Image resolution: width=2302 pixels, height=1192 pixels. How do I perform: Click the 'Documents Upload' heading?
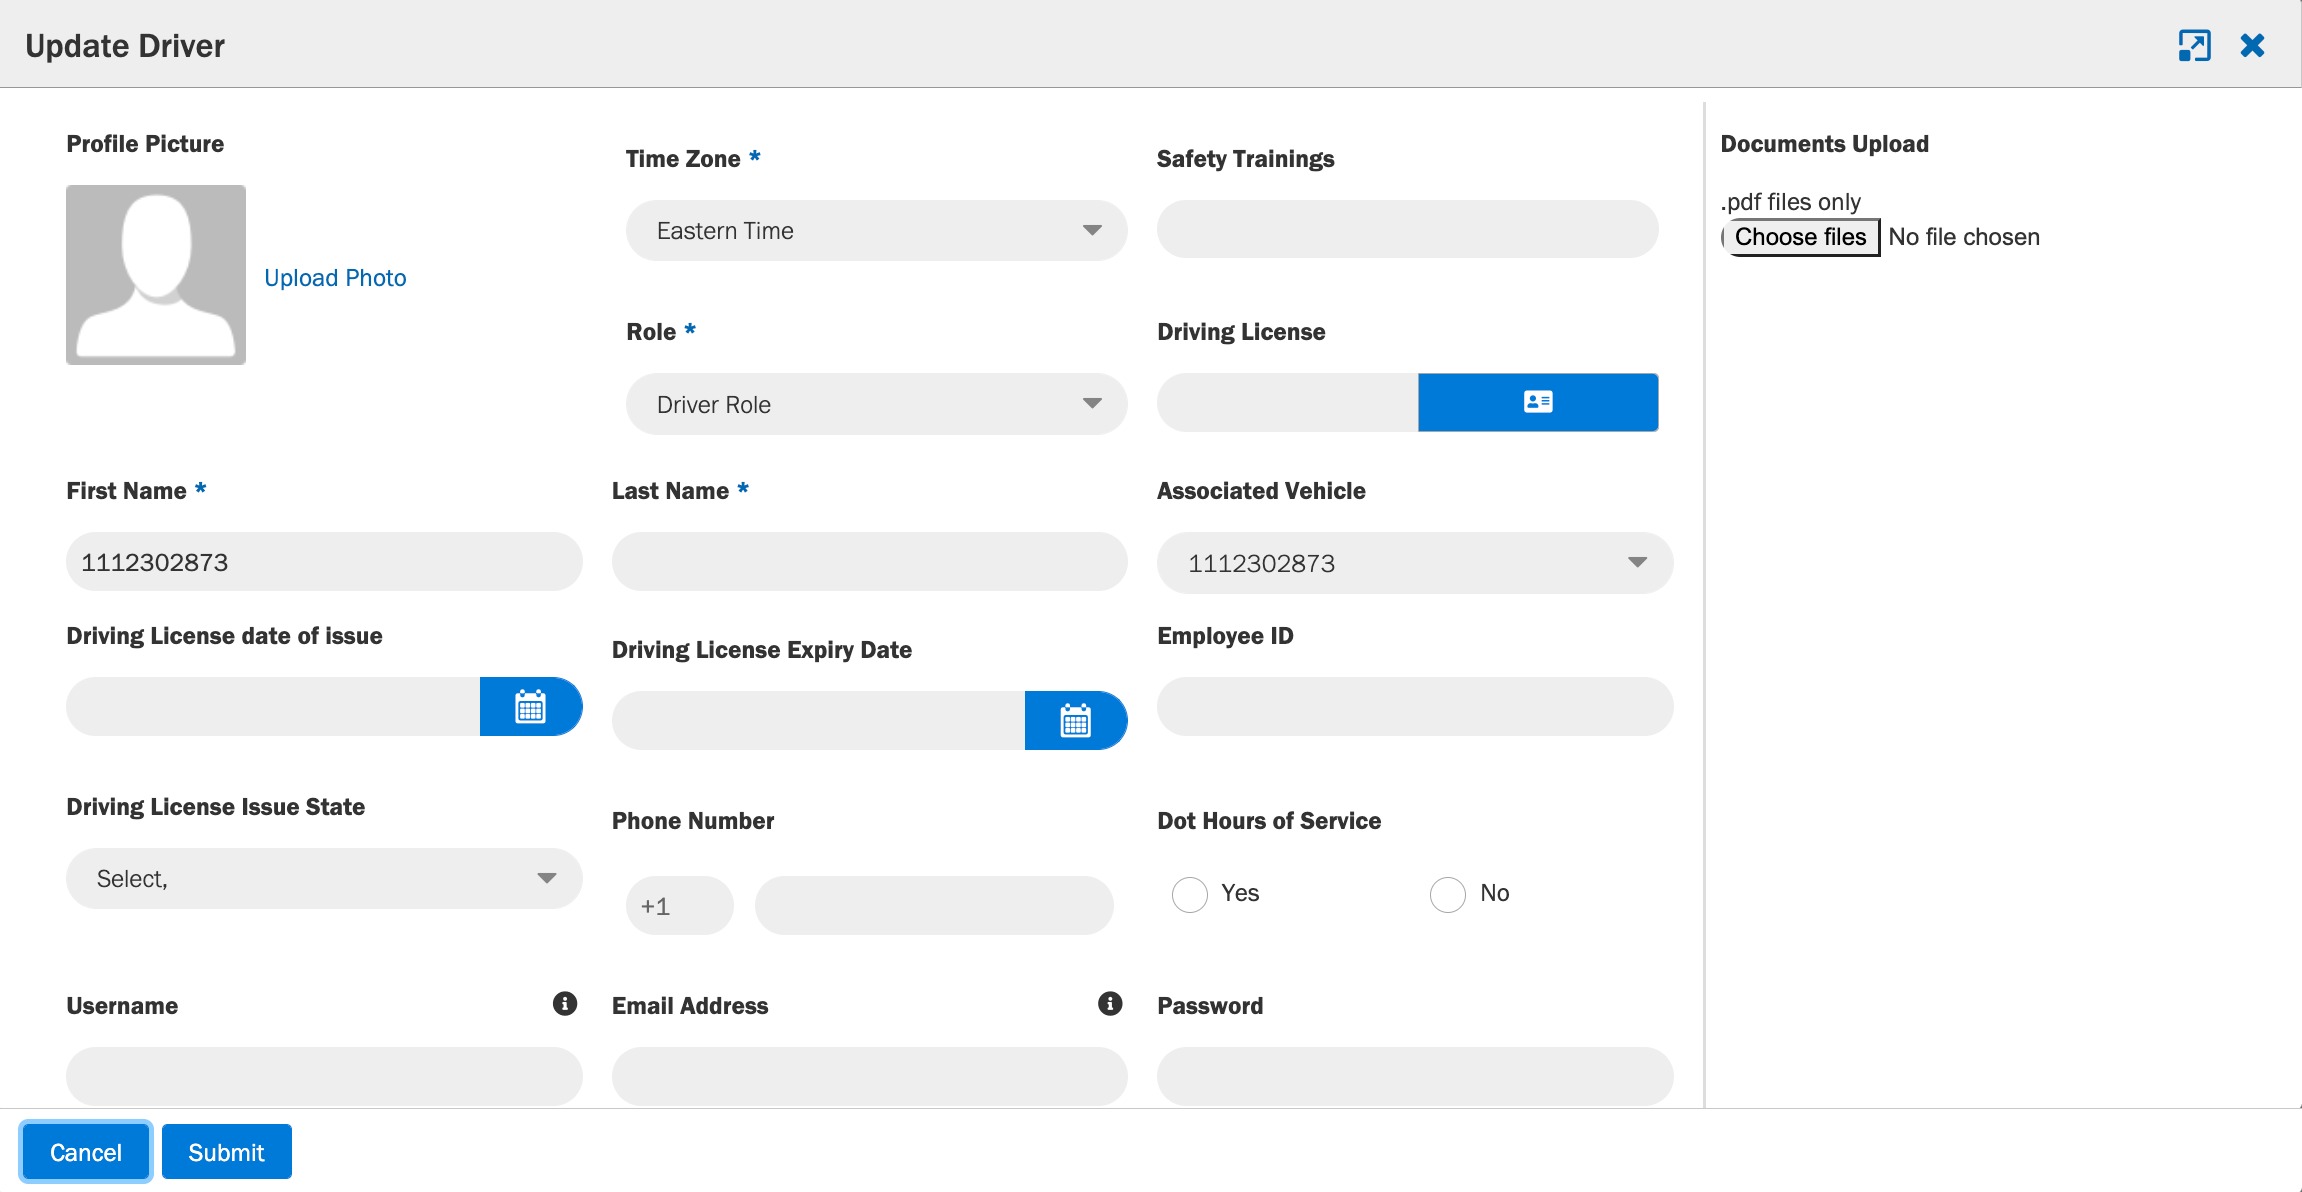click(x=1824, y=144)
